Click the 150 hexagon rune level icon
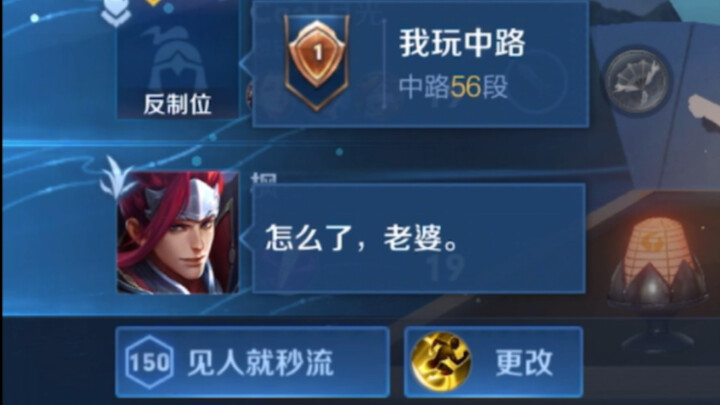Screen dimensions: 720x405 coord(149,362)
